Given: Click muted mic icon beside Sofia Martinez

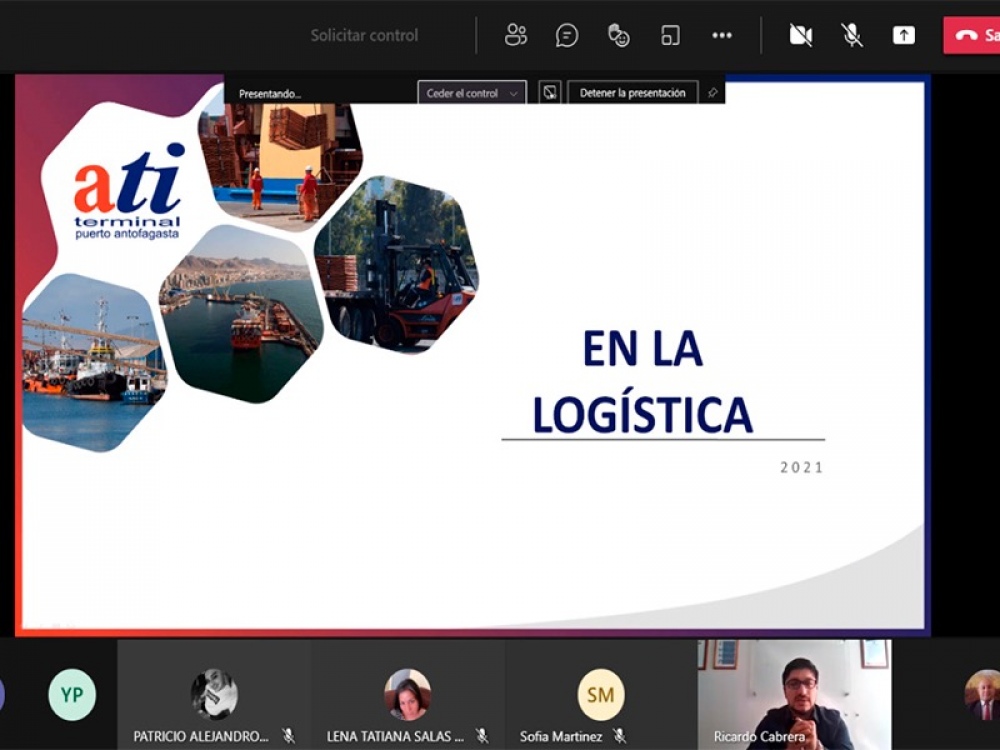Looking at the screenshot, I should 619,736.
